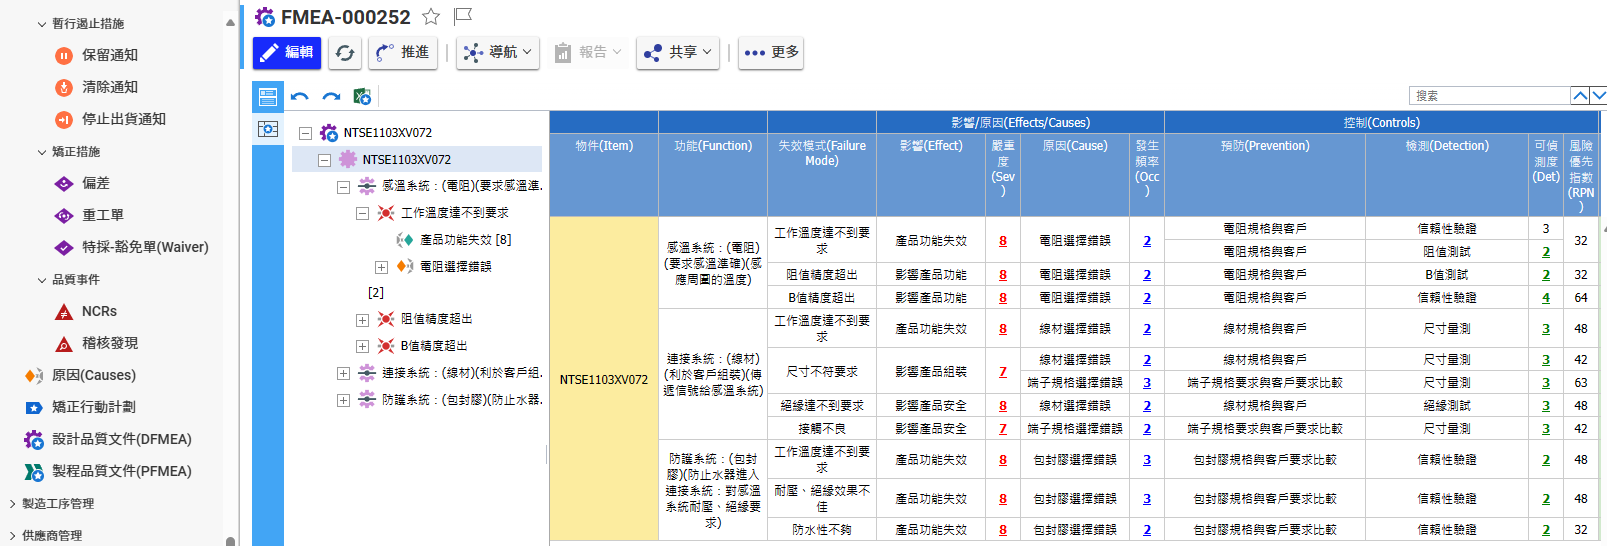This screenshot has height=546, width=1607.
Task: Click the yellow NTSE1103XV072 item cell
Action: pyautogui.click(x=604, y=379)
